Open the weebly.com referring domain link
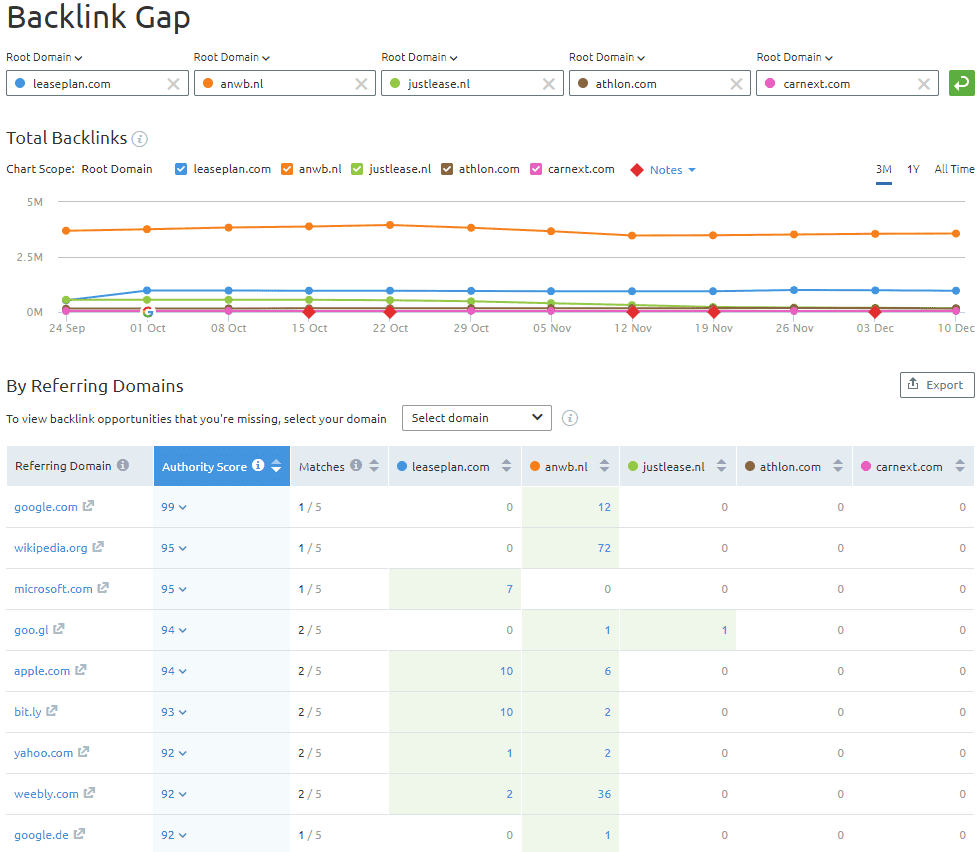This screenshot has width=979, height=852. (x=46, y=794)
